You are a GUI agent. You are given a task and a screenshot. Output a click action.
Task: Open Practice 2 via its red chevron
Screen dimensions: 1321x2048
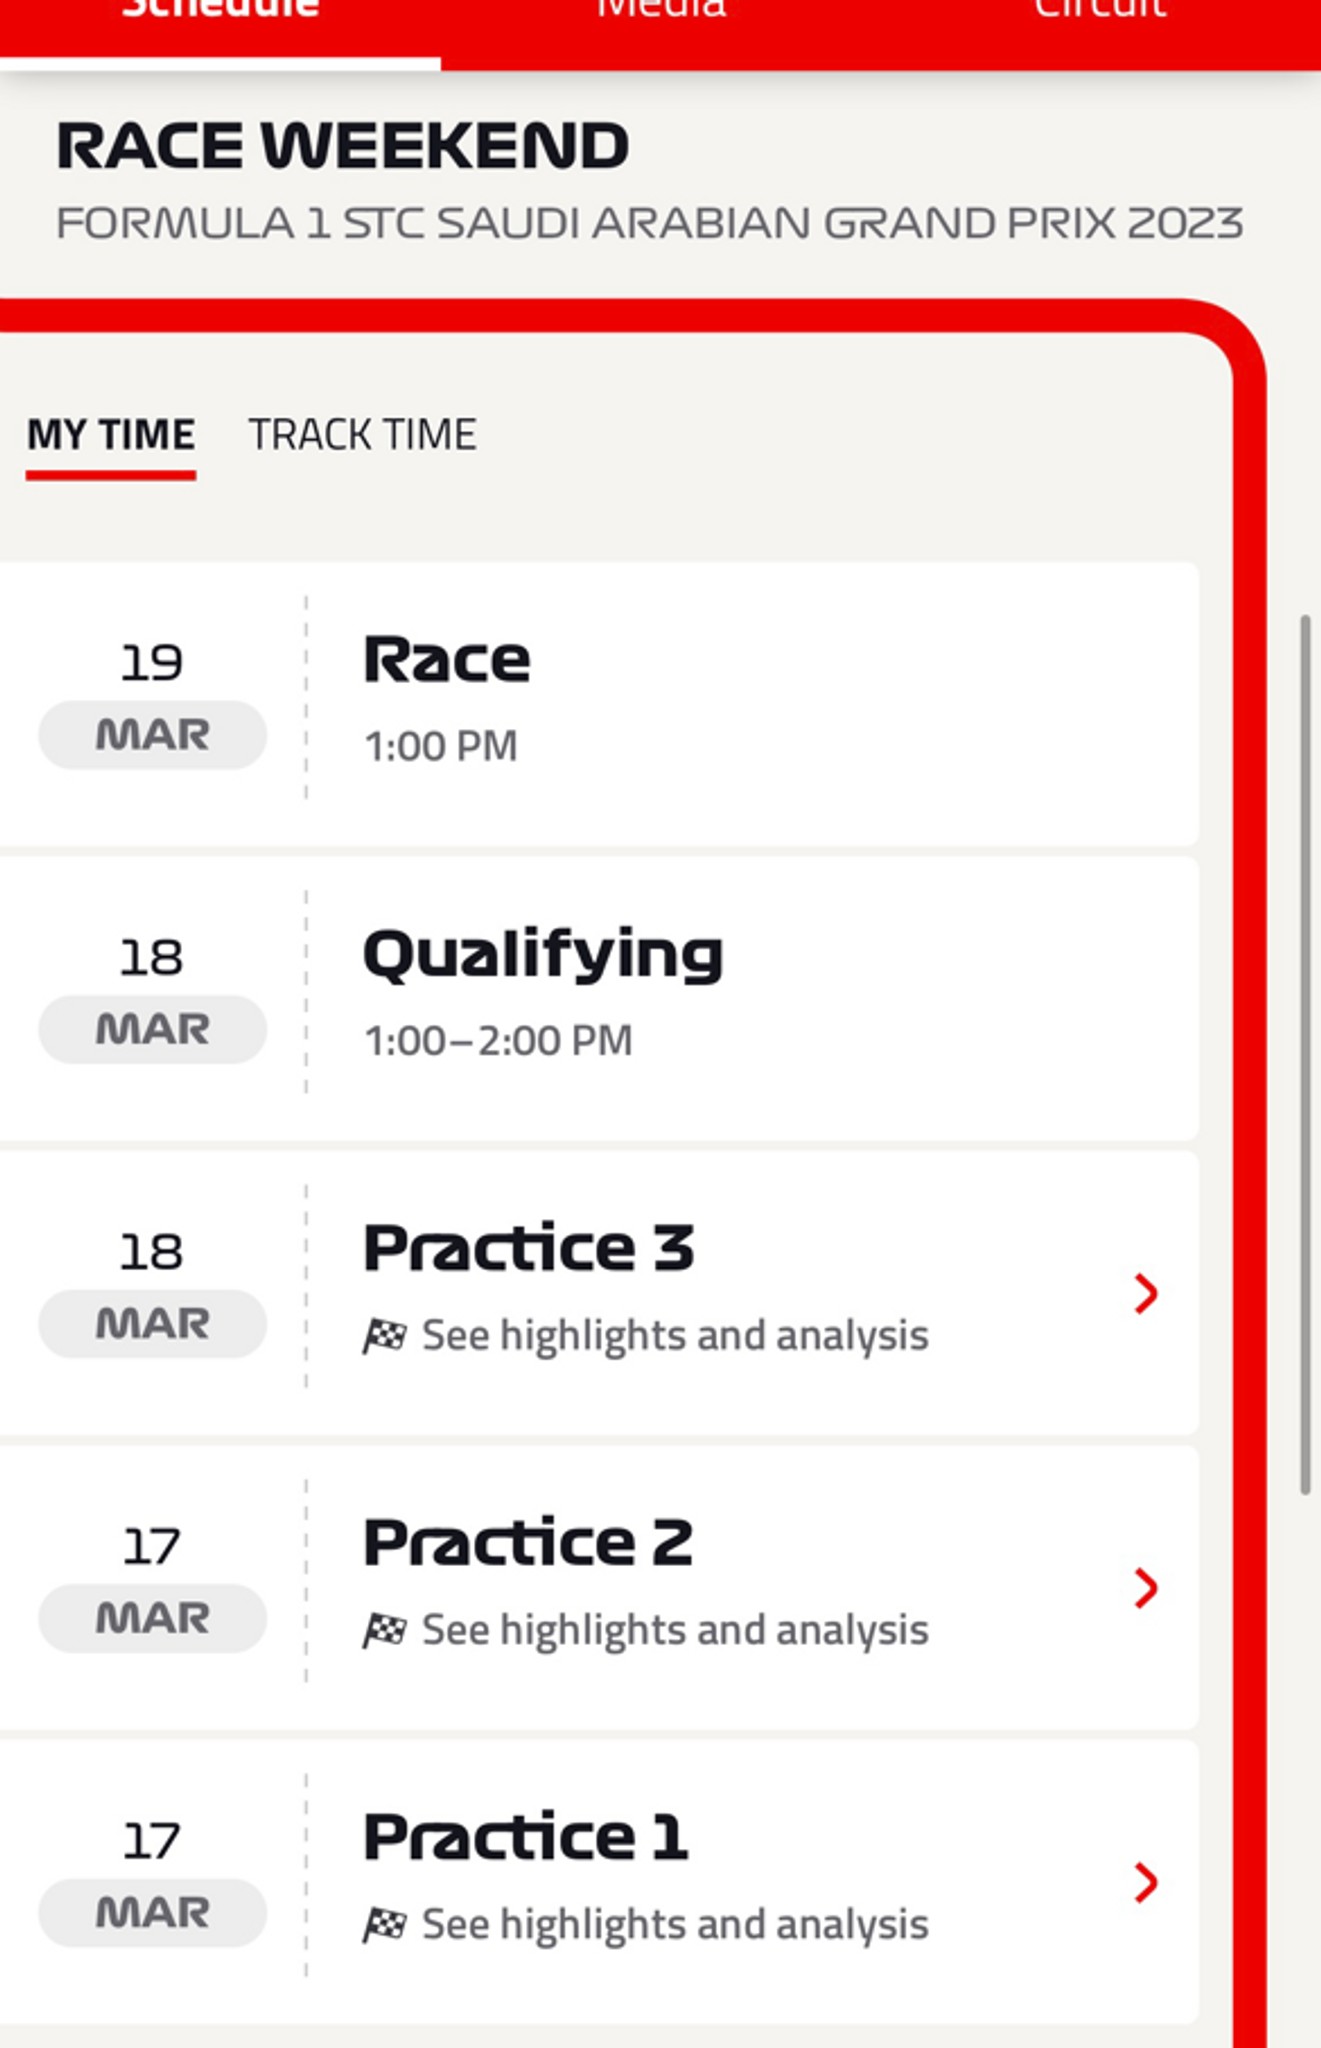(1146, 1587)
